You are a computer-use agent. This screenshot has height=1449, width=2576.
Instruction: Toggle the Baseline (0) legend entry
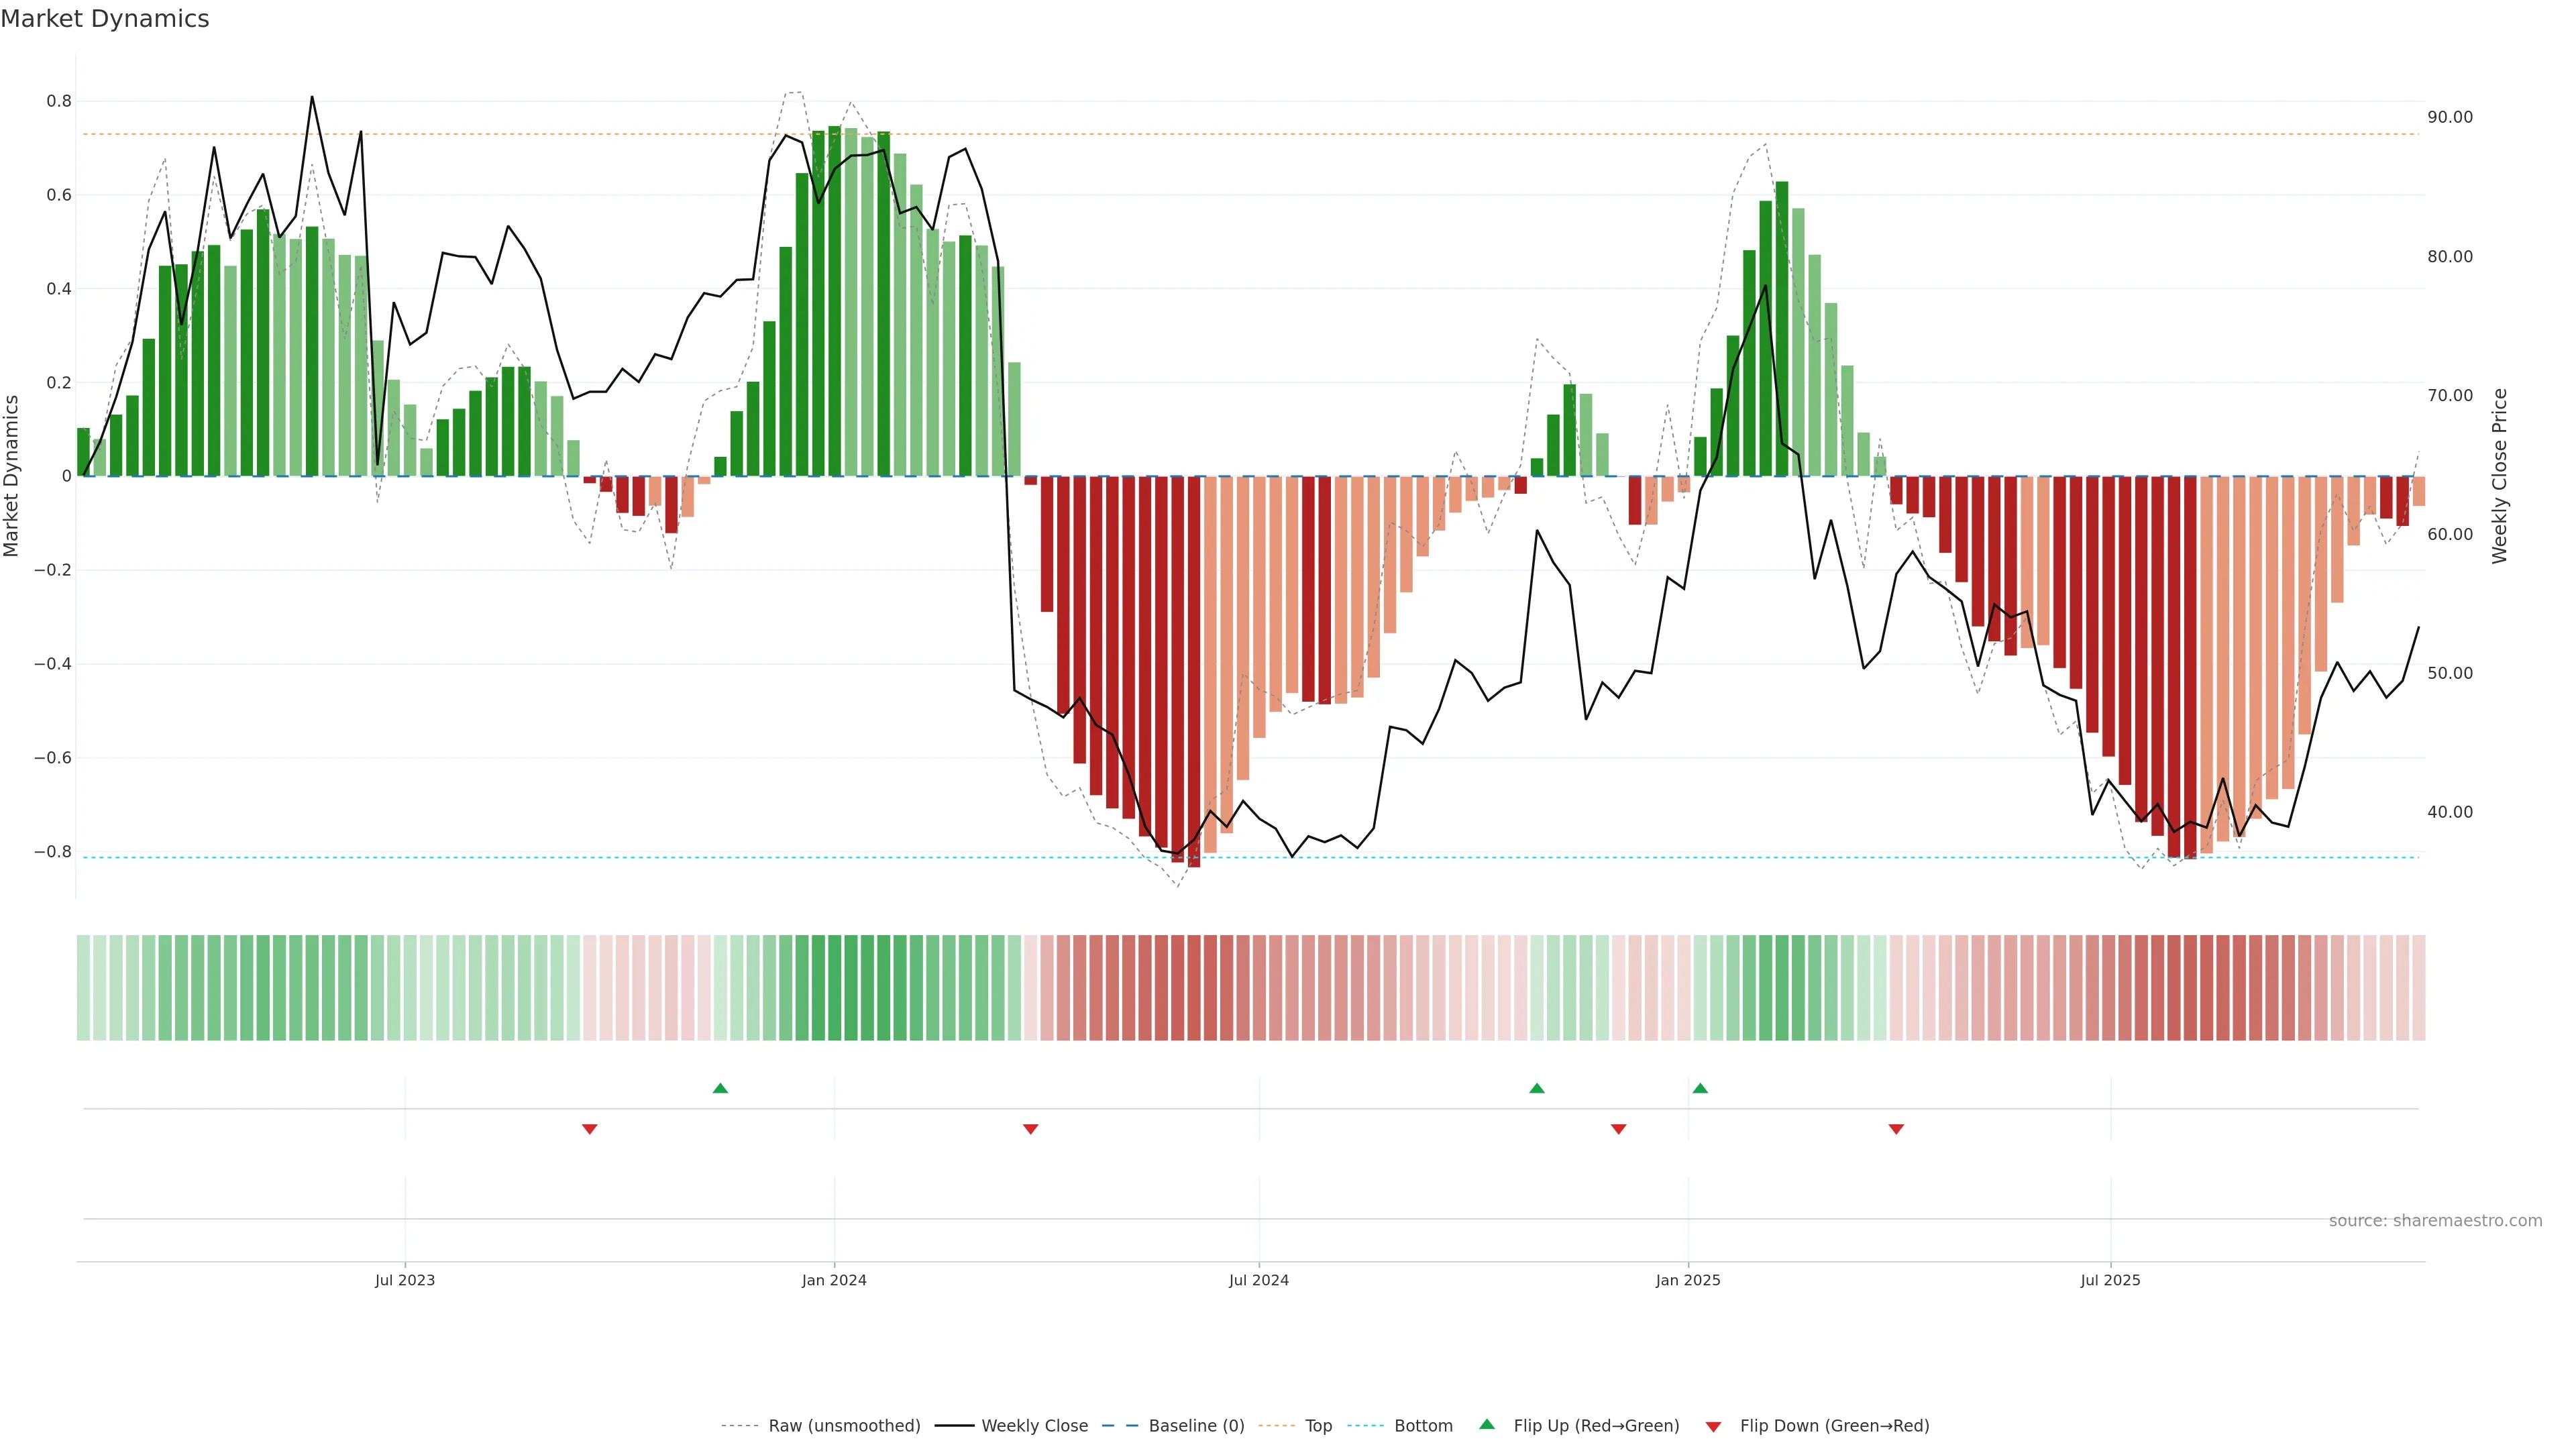click(x=1196, y=1426)
